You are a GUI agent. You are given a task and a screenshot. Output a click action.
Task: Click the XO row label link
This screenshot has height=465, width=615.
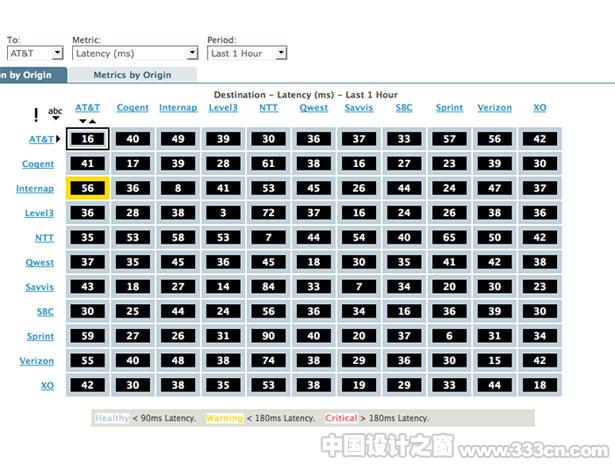tap(47, 386)
